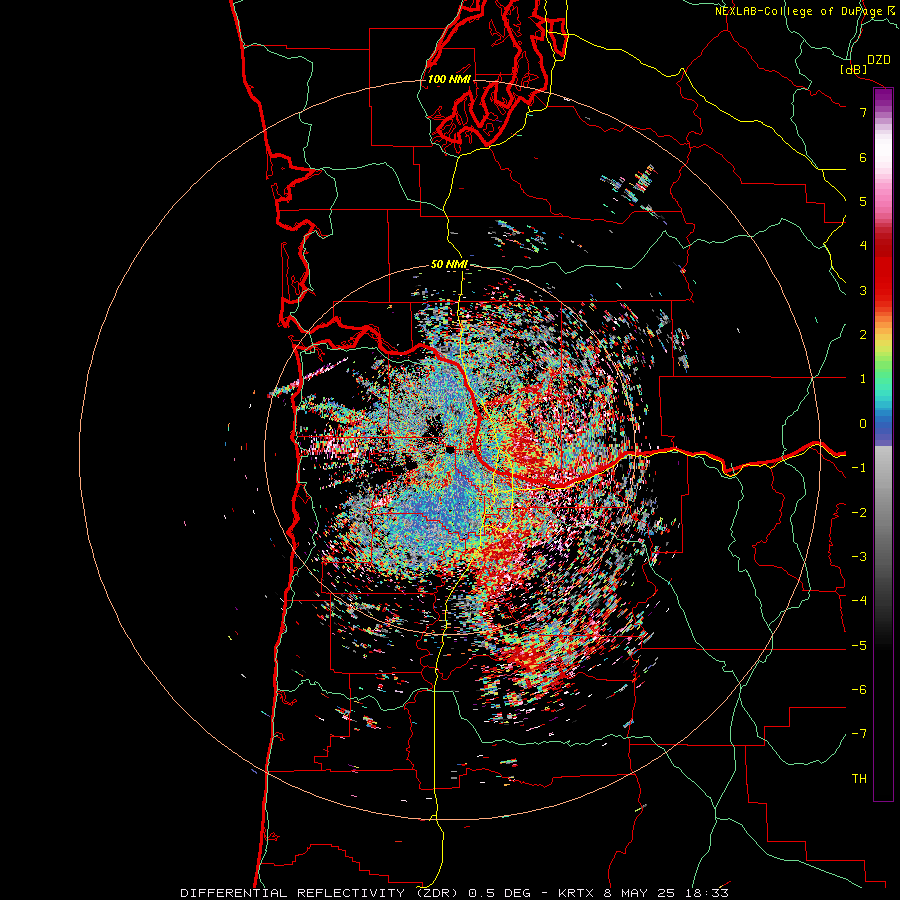
Task: Click the -6 dB scale label
Action: 859,690
